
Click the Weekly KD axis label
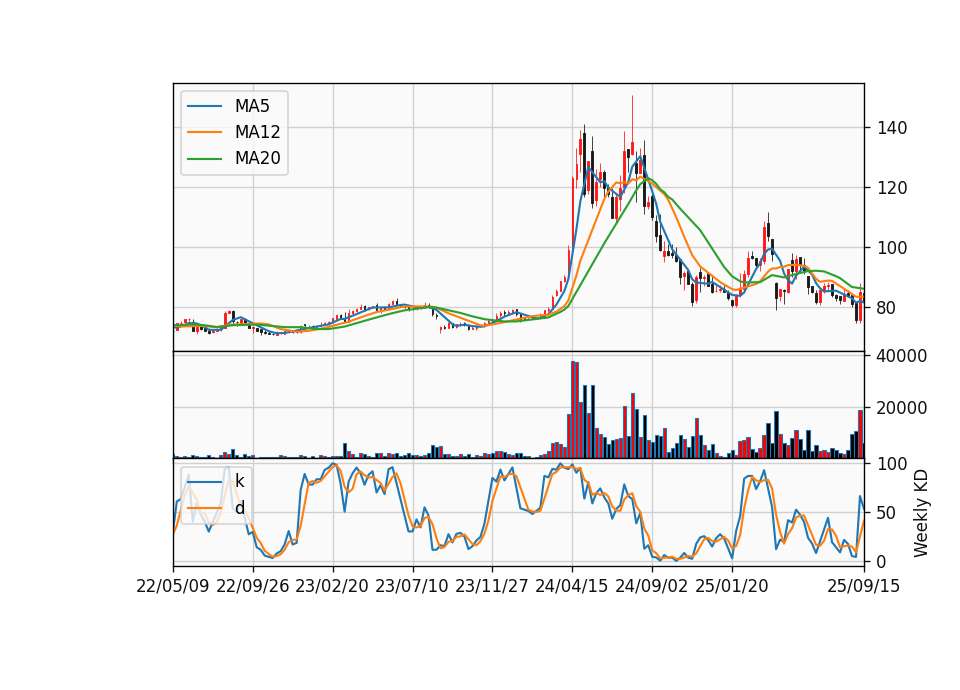coord(921,513)
